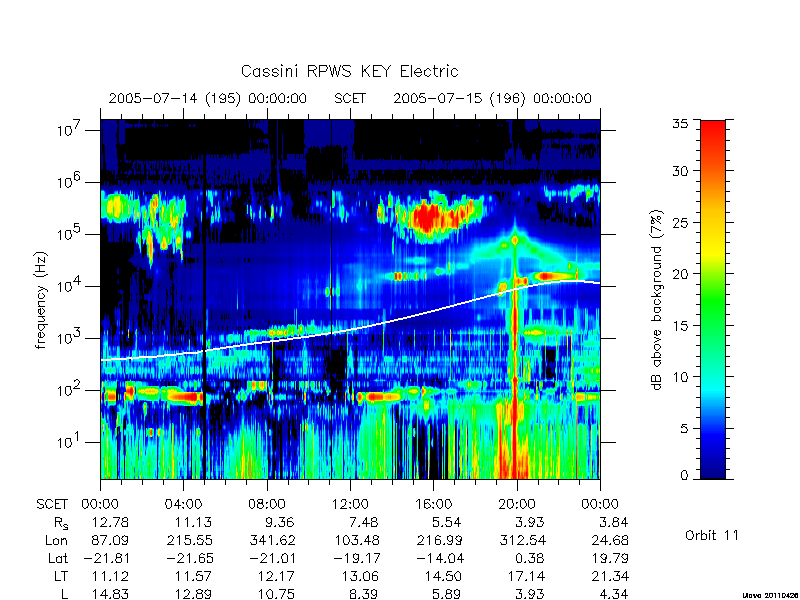Click the LT value 13.06
This screenshot has width=800, height=600.
coord(360,576)
